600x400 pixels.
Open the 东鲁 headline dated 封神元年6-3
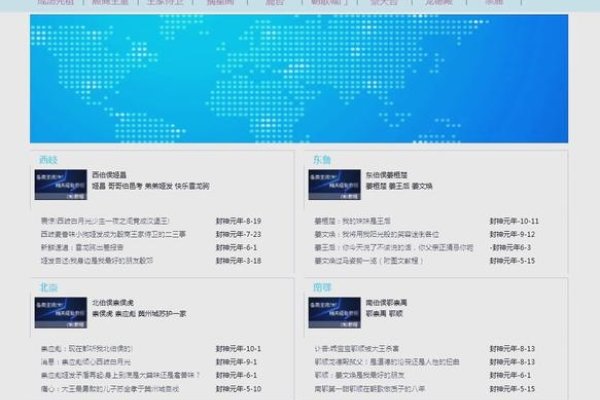pyautogui.click(x=394, y=248)
